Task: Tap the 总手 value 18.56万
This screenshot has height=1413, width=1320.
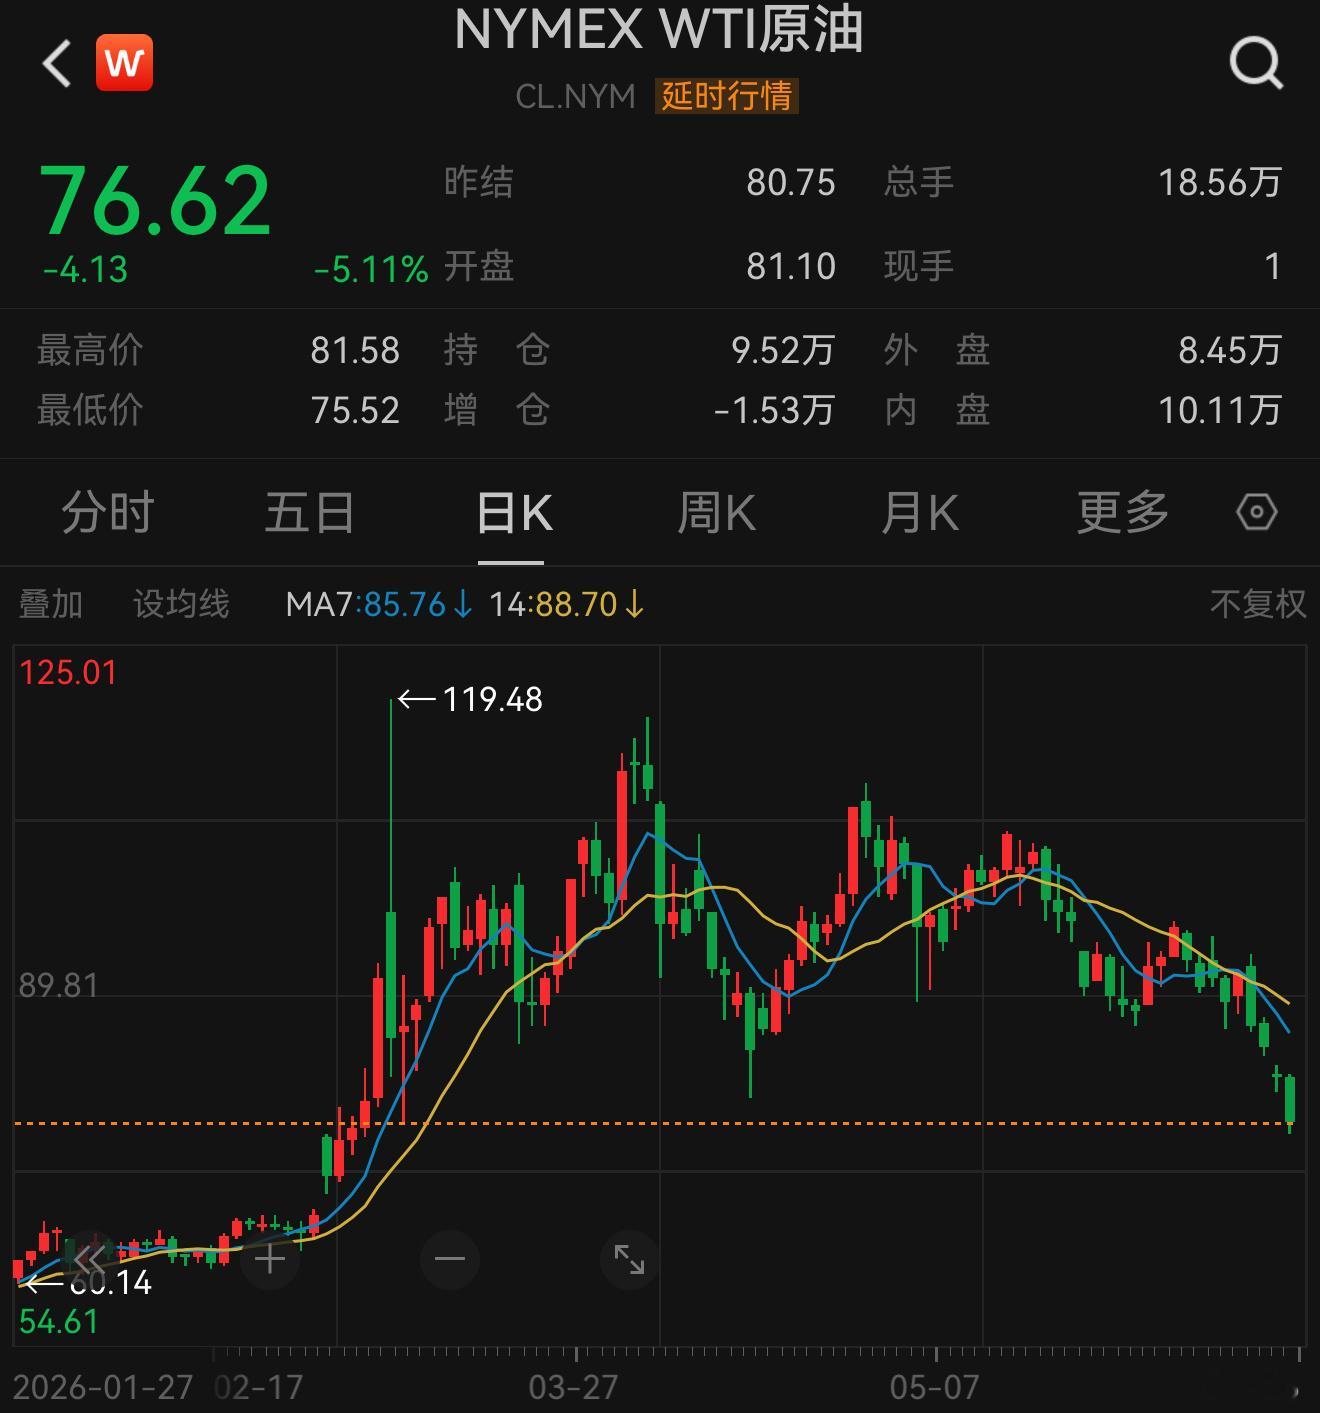Action: click(1219, 182)
